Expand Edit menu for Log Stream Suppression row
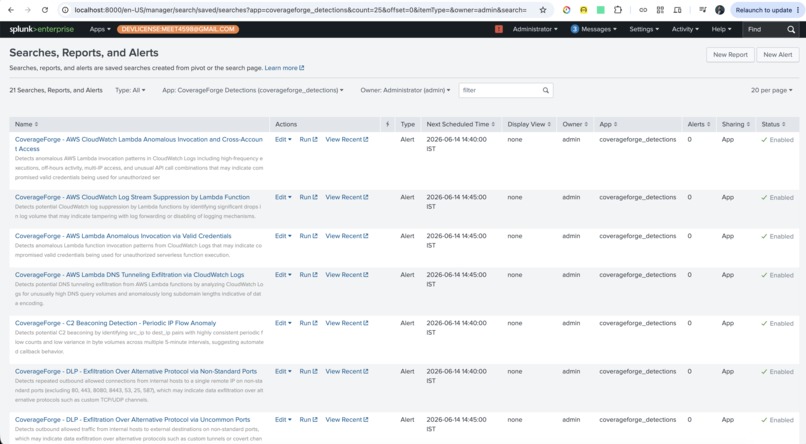This screenshot has width=806, height=444. pos(283,197)
